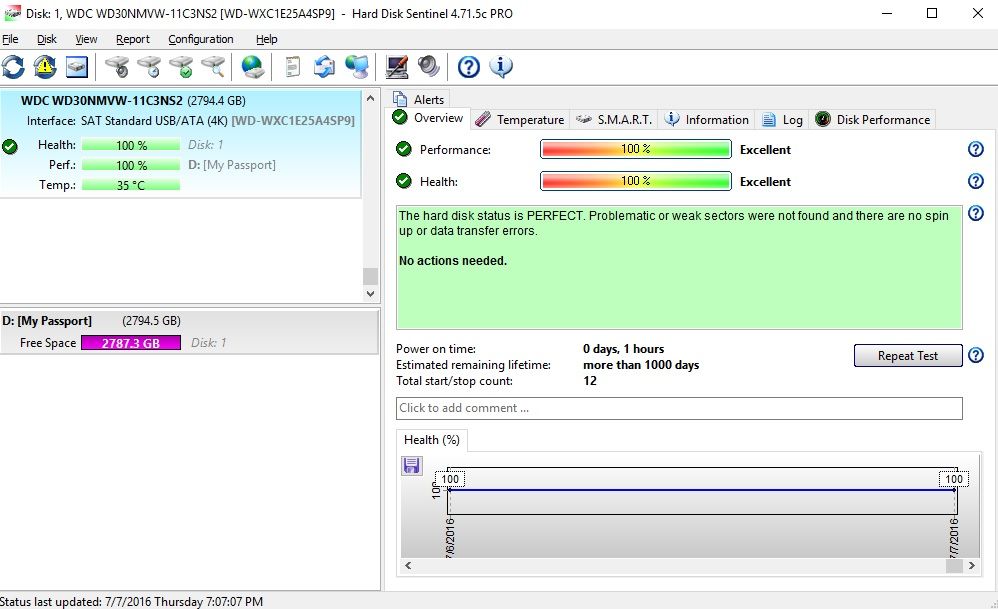Select the D: [My Passport] volume heading
This screenshot has width=998, height=609.
[x=47, y=321]
